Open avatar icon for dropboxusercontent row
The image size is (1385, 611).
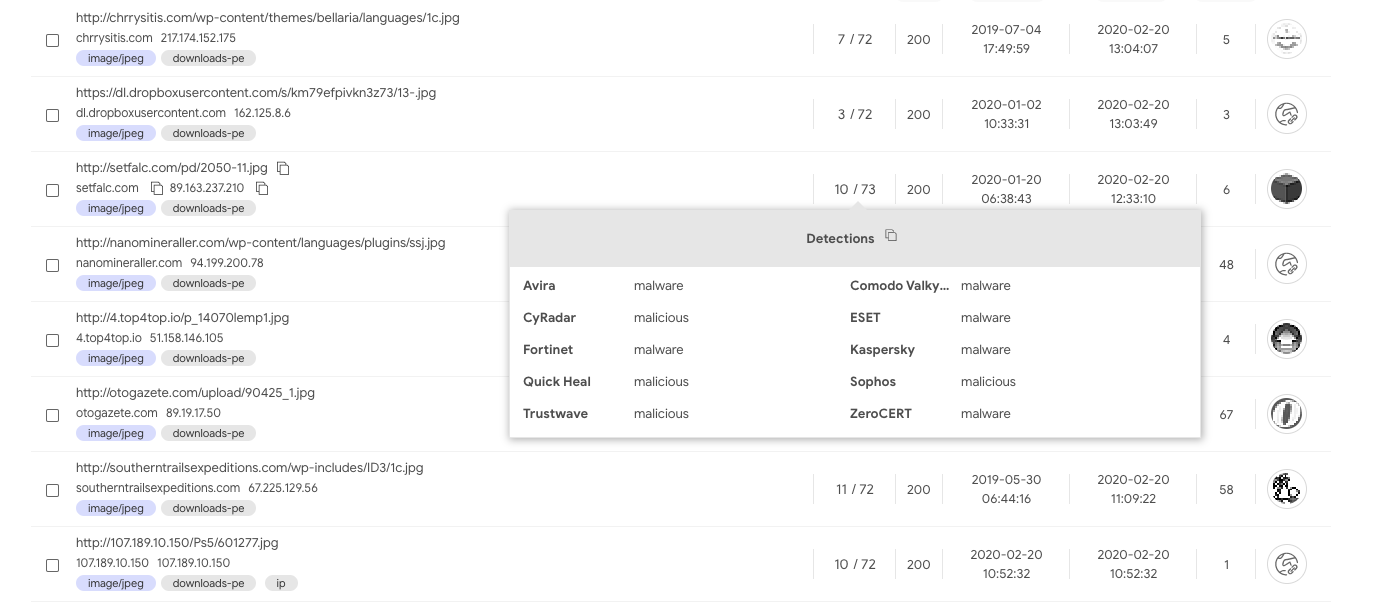(1286, 115)
